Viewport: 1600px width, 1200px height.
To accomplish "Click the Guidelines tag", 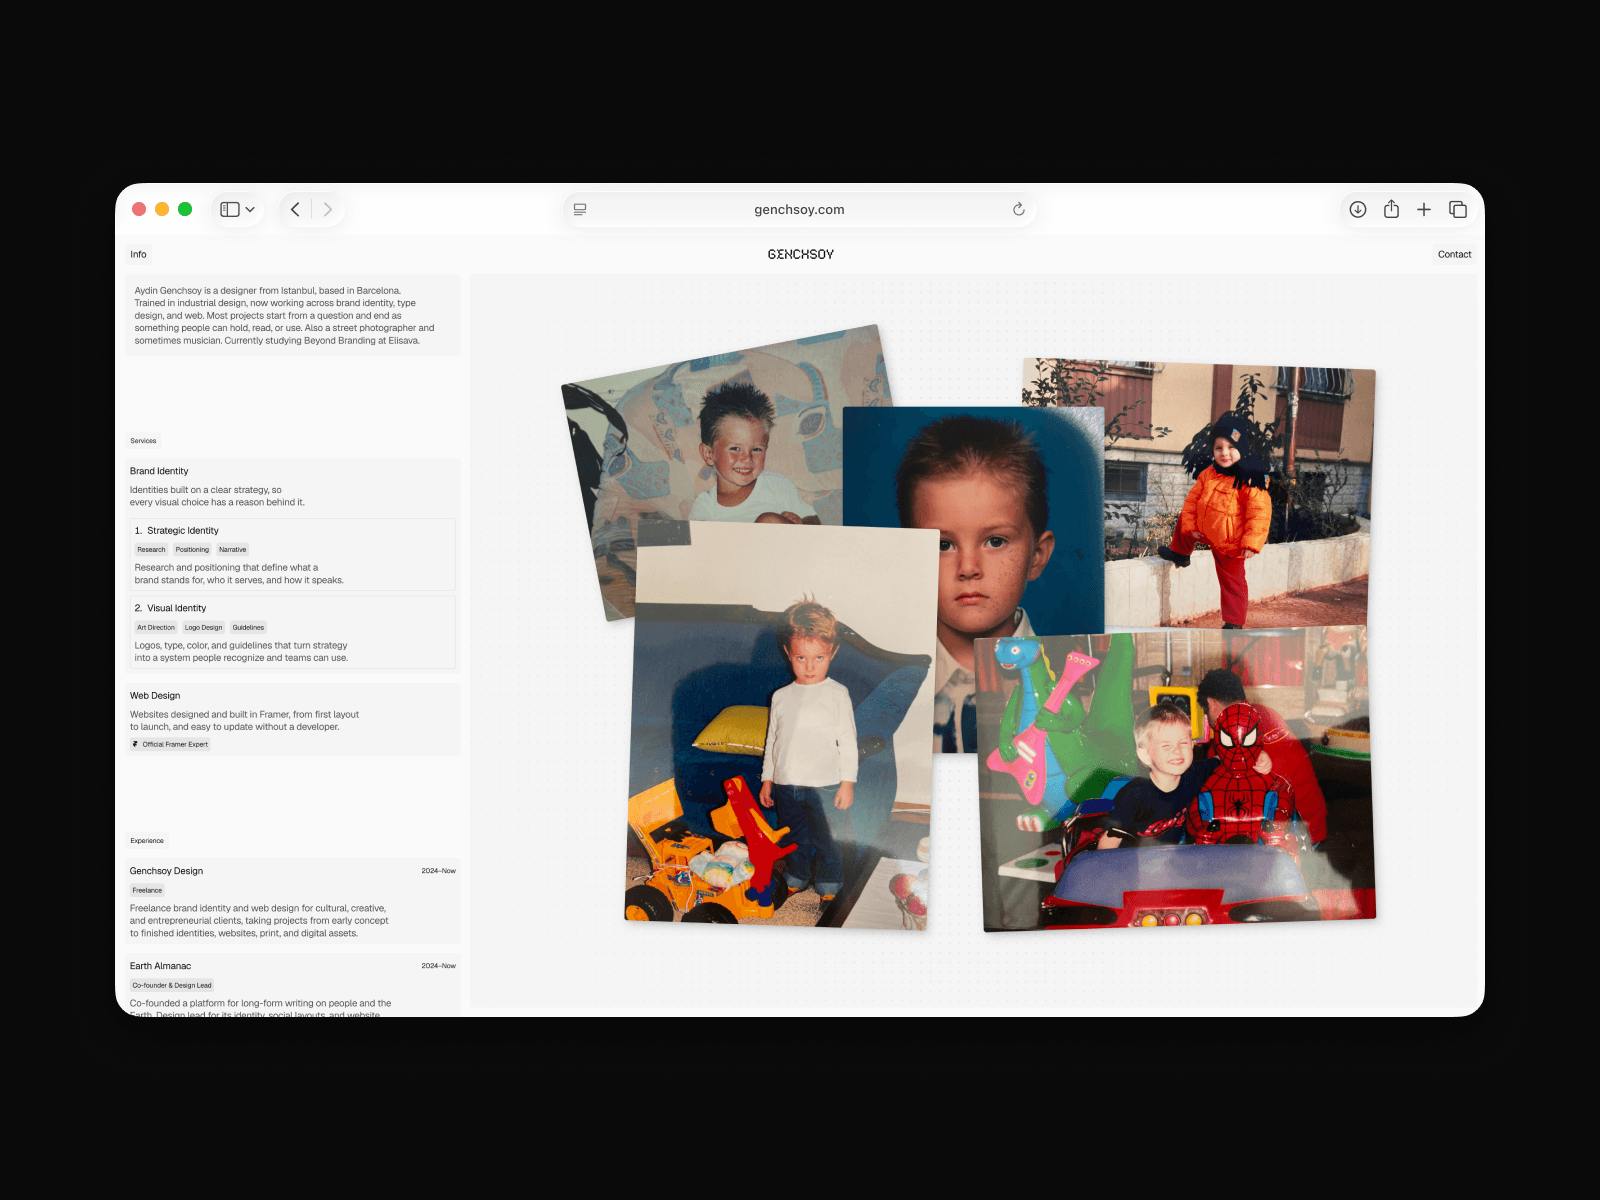I will pos(248,628).
